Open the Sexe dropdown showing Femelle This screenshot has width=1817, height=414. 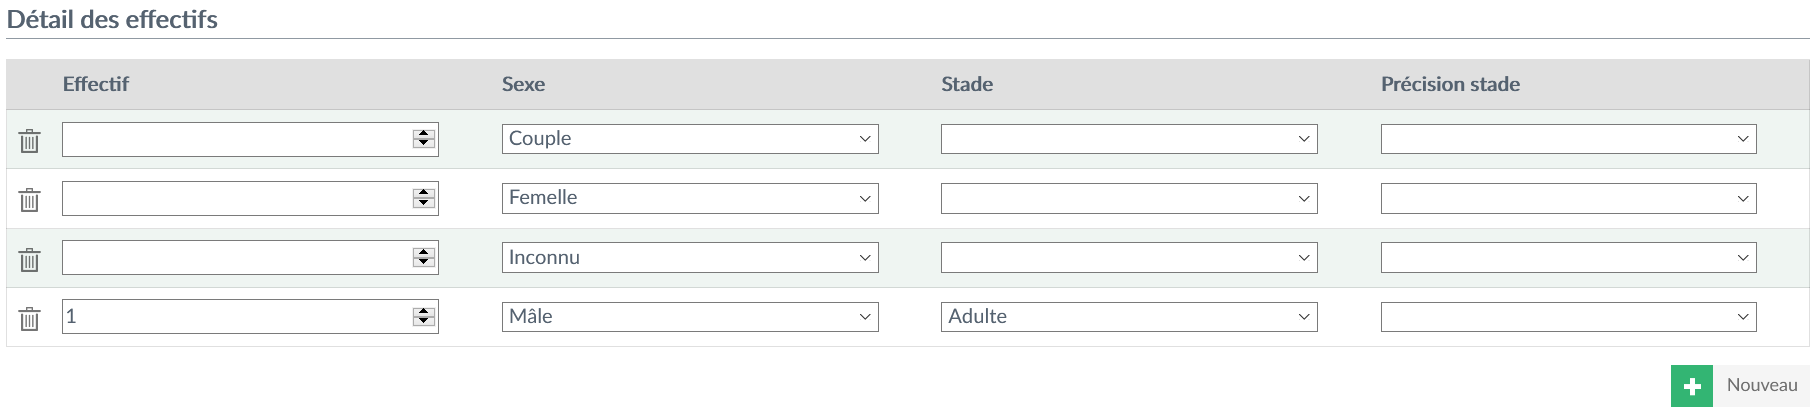tap(690, 198)
